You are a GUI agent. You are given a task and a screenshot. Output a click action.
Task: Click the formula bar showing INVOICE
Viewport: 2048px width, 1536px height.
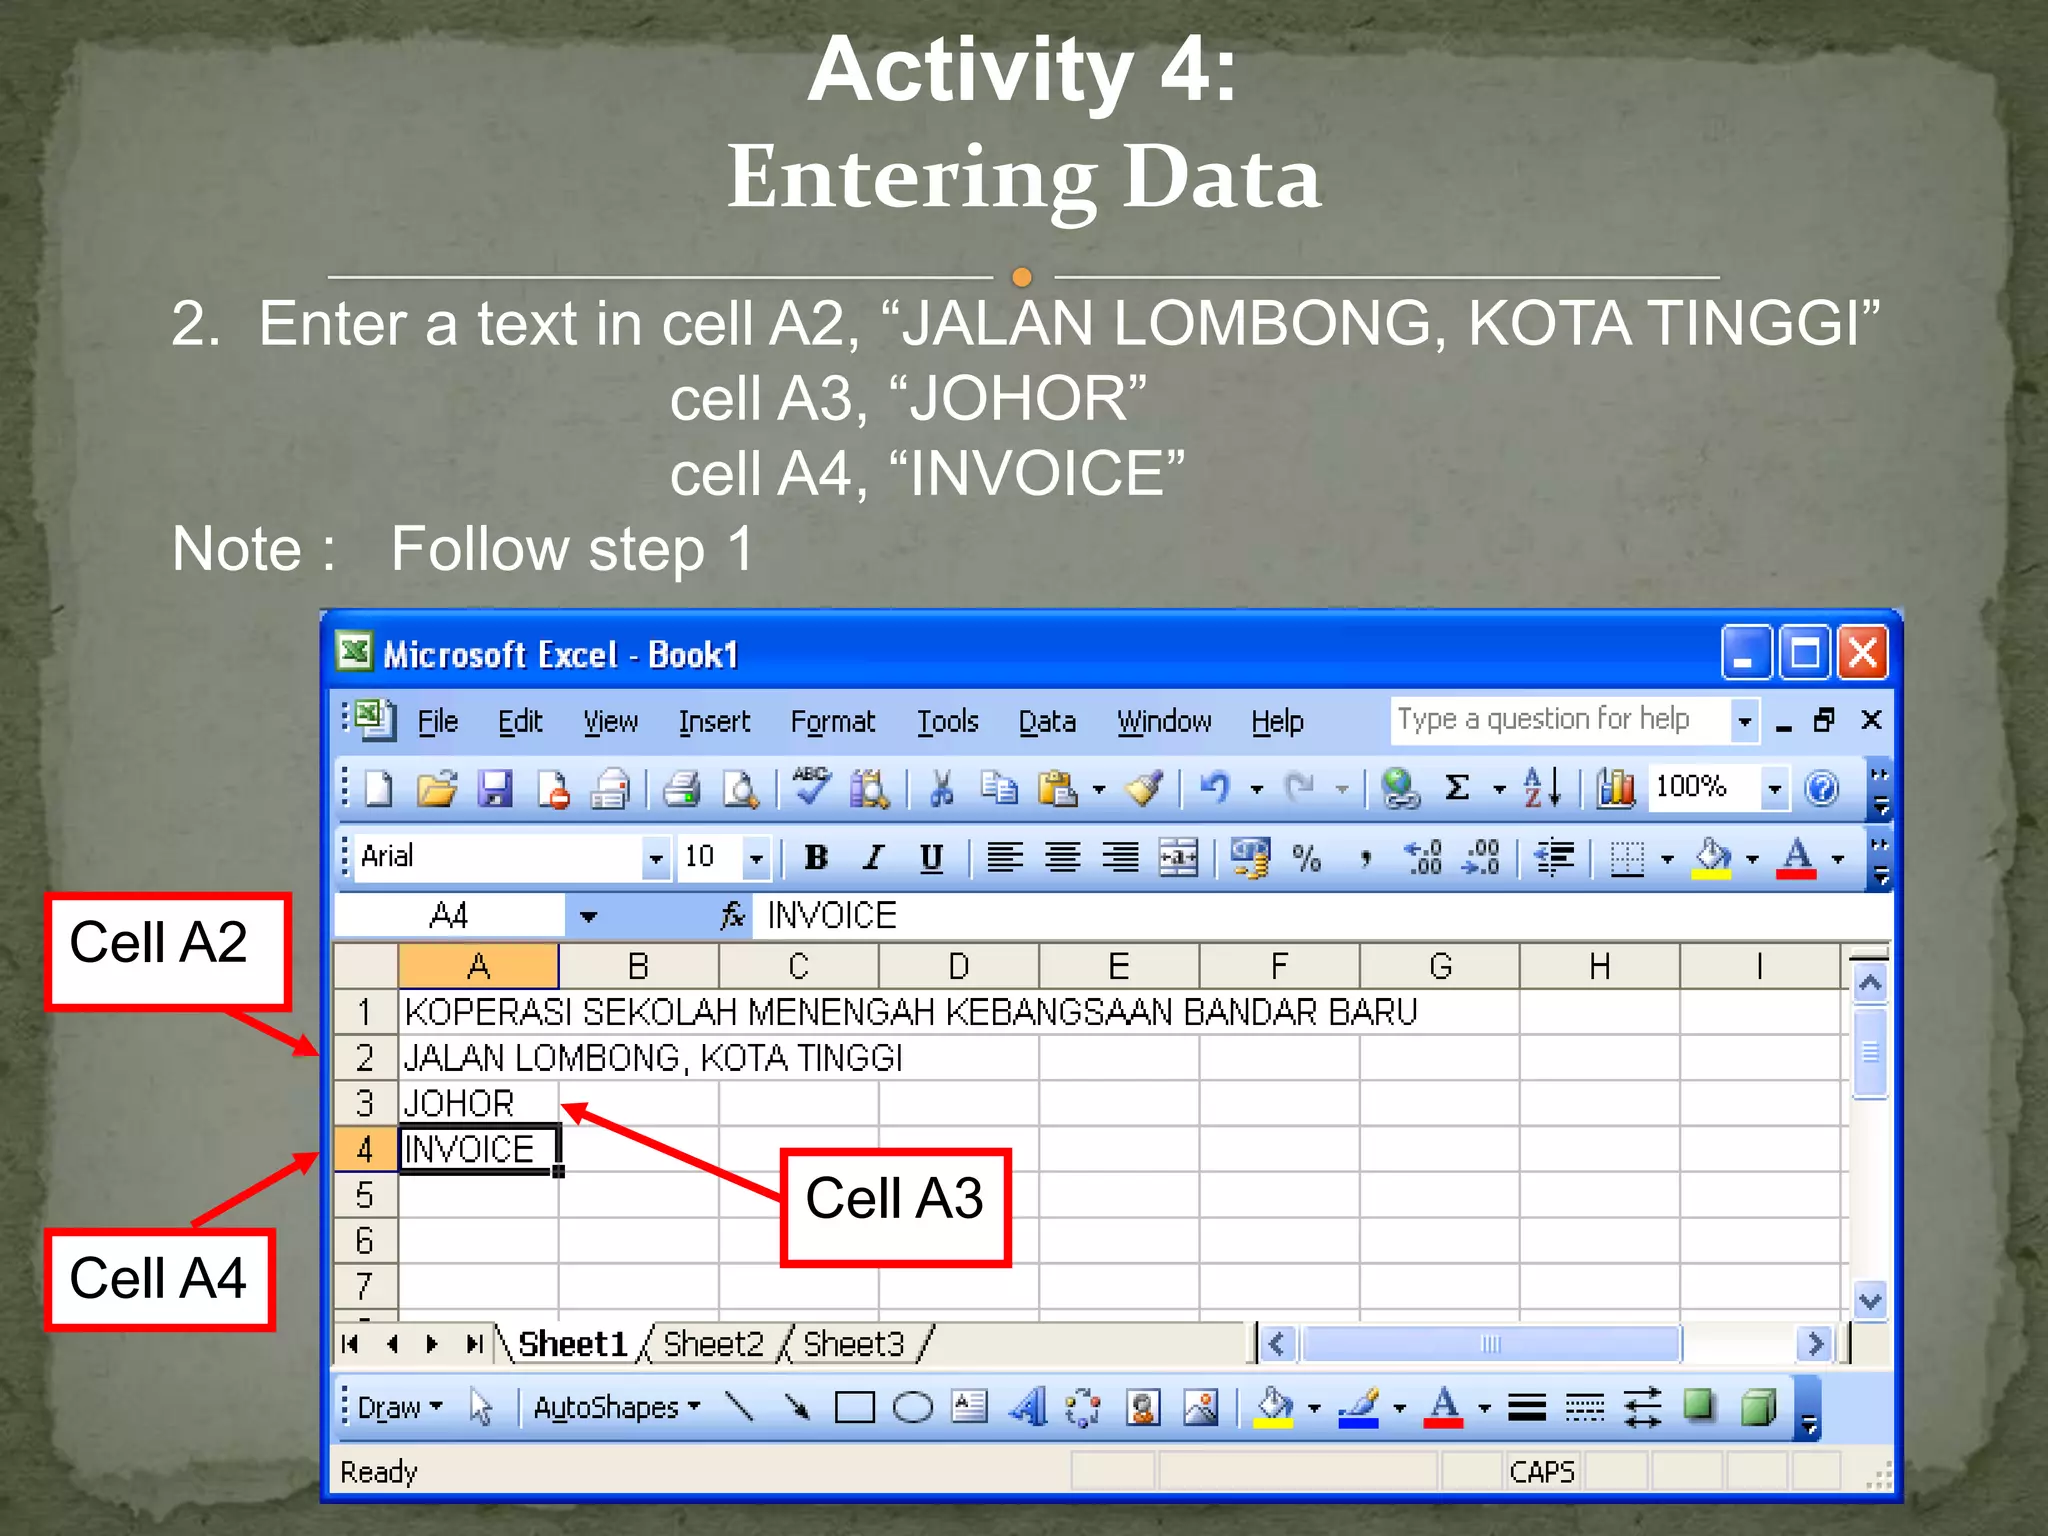point(1323,916)
